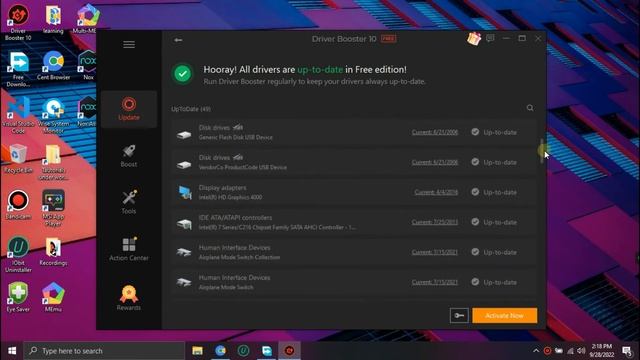Screen dimensions: 640x360
Task: Open the Boost section
Action: coord(129,156)
